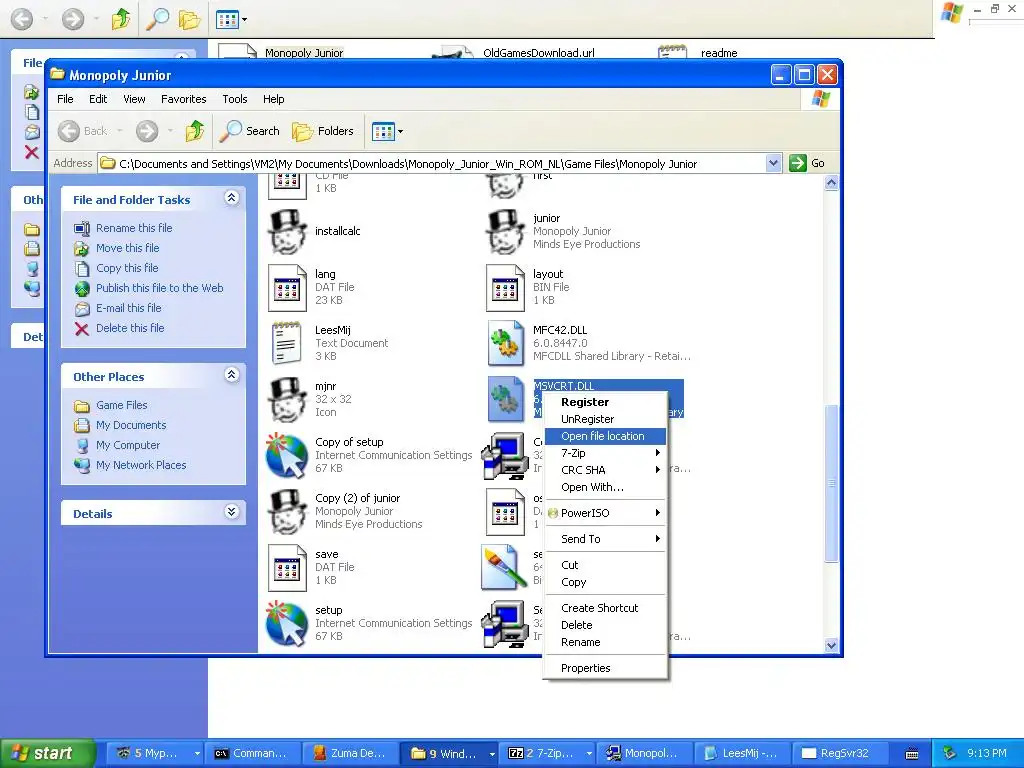The image size is (1024, 768).
Task: Expand the Send To submenu
Action: tap(605, 539)
